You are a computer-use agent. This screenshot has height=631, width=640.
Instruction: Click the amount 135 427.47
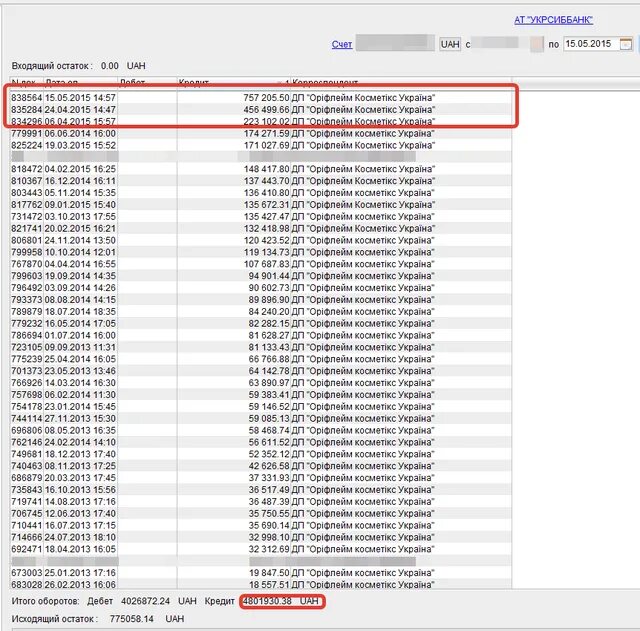(x=267, y=217)
